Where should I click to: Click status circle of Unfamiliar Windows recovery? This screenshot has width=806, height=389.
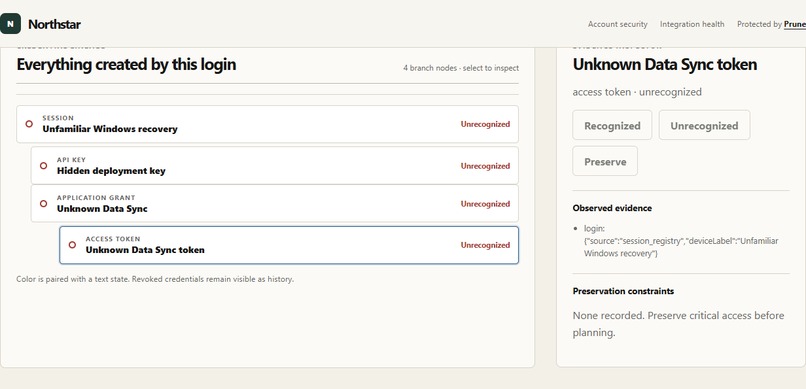[29, 124]
